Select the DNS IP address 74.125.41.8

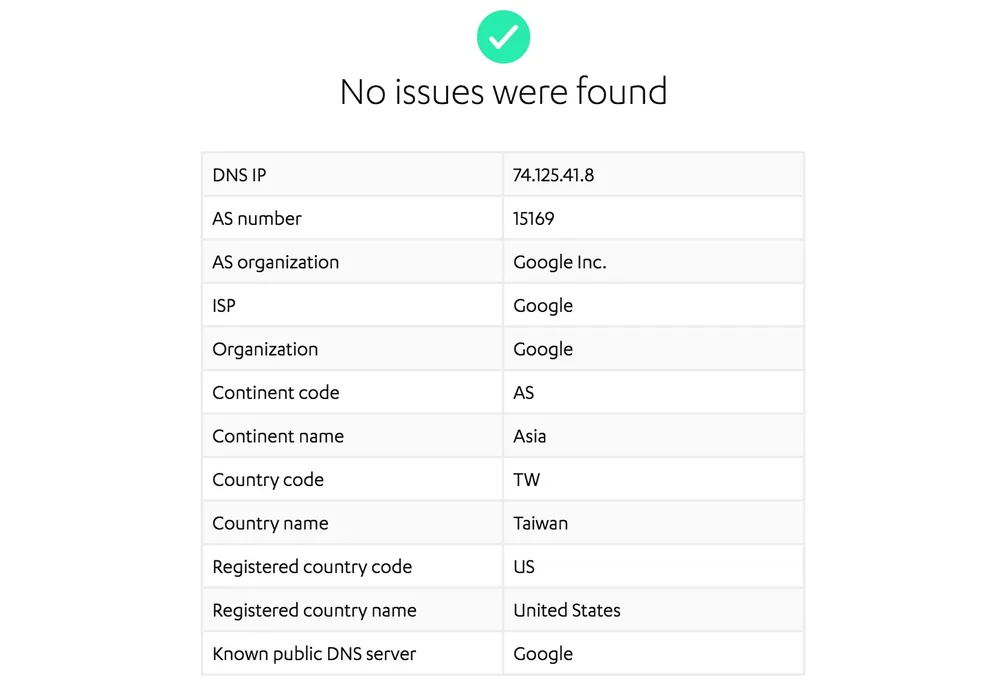pyautogui.click(x=553, y=175)
